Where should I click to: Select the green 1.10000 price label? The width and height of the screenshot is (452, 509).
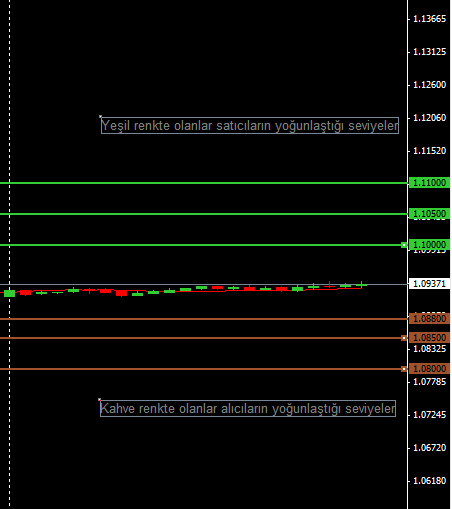(x=429, y=245)
